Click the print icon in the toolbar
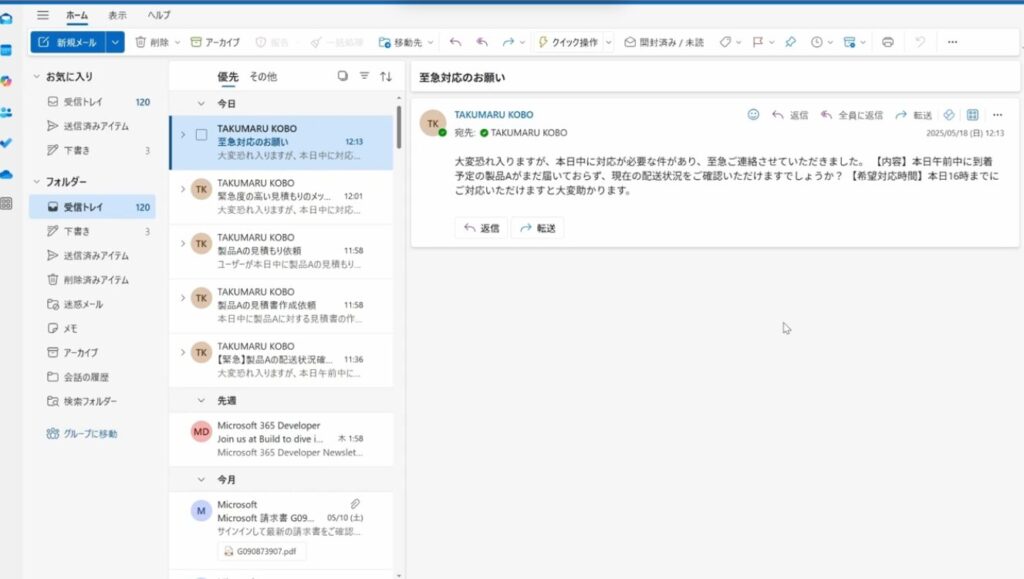Screen dimensions: 1024x579 point(888,42)
